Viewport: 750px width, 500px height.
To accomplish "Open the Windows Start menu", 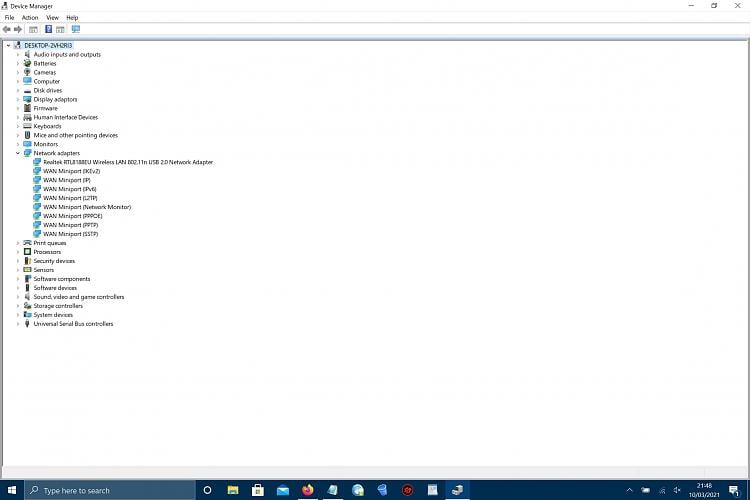I will 12,490.
